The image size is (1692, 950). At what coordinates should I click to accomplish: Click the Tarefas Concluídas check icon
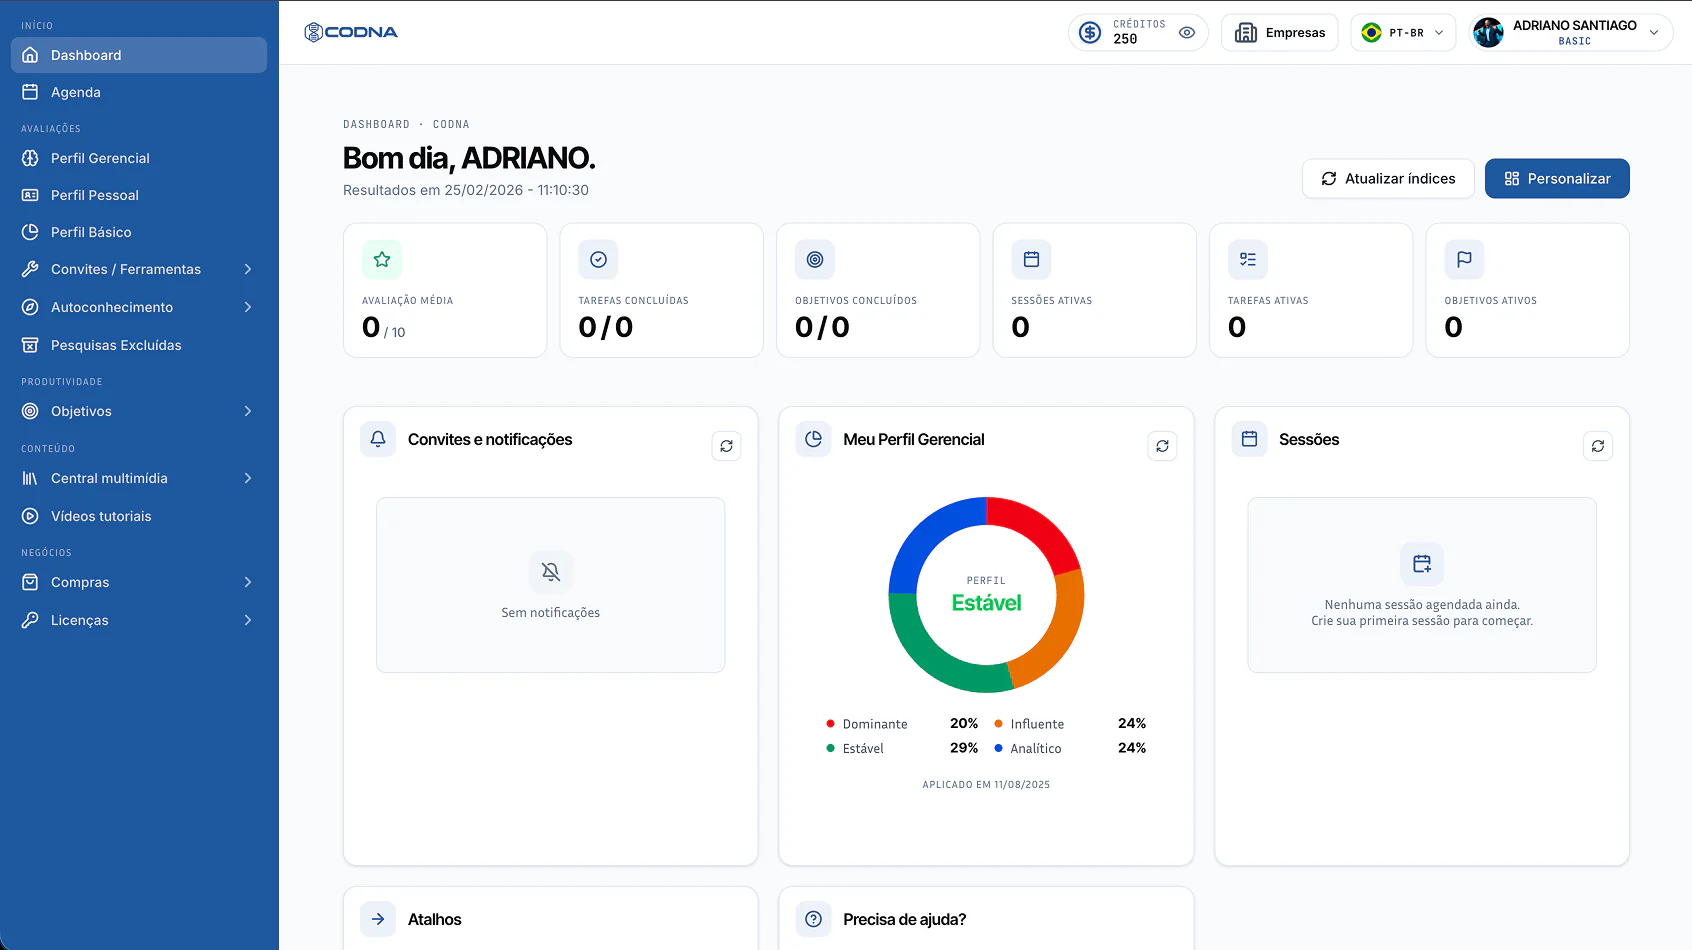(598, 260)
